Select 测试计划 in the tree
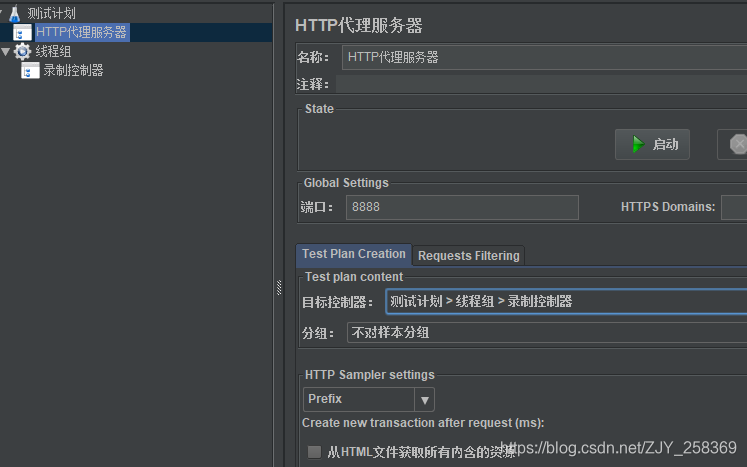The width and height of the screenshot is (747, 467). pyautogui.click(x=51, y=13)
